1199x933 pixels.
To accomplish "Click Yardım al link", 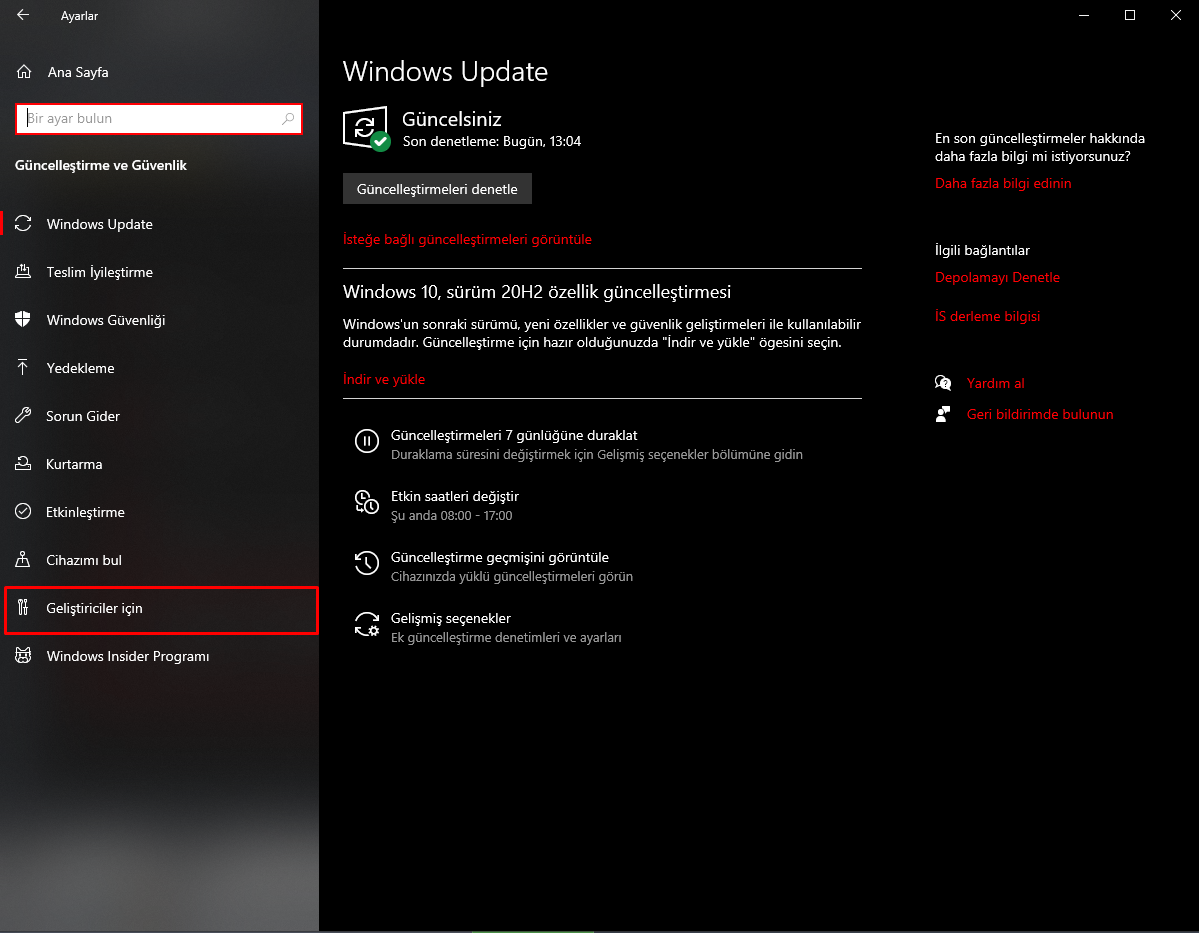I will coord(996,383).
